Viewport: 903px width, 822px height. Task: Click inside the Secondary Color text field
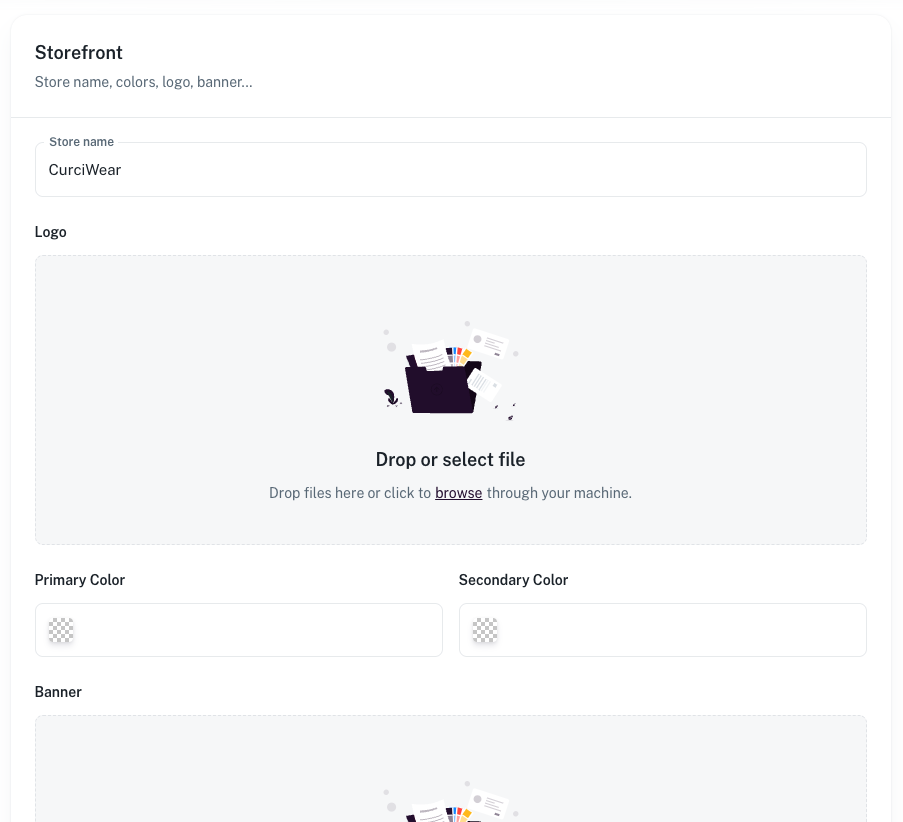coord(679,630)
